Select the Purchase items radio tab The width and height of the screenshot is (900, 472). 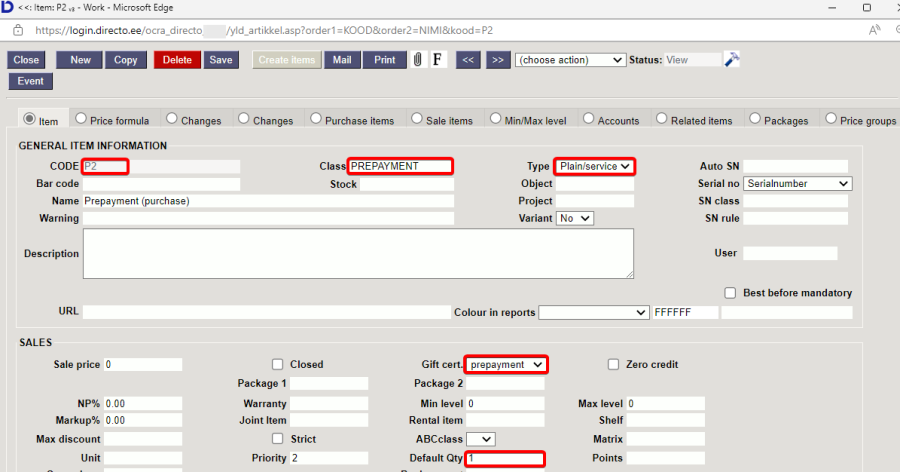(316, 118)
